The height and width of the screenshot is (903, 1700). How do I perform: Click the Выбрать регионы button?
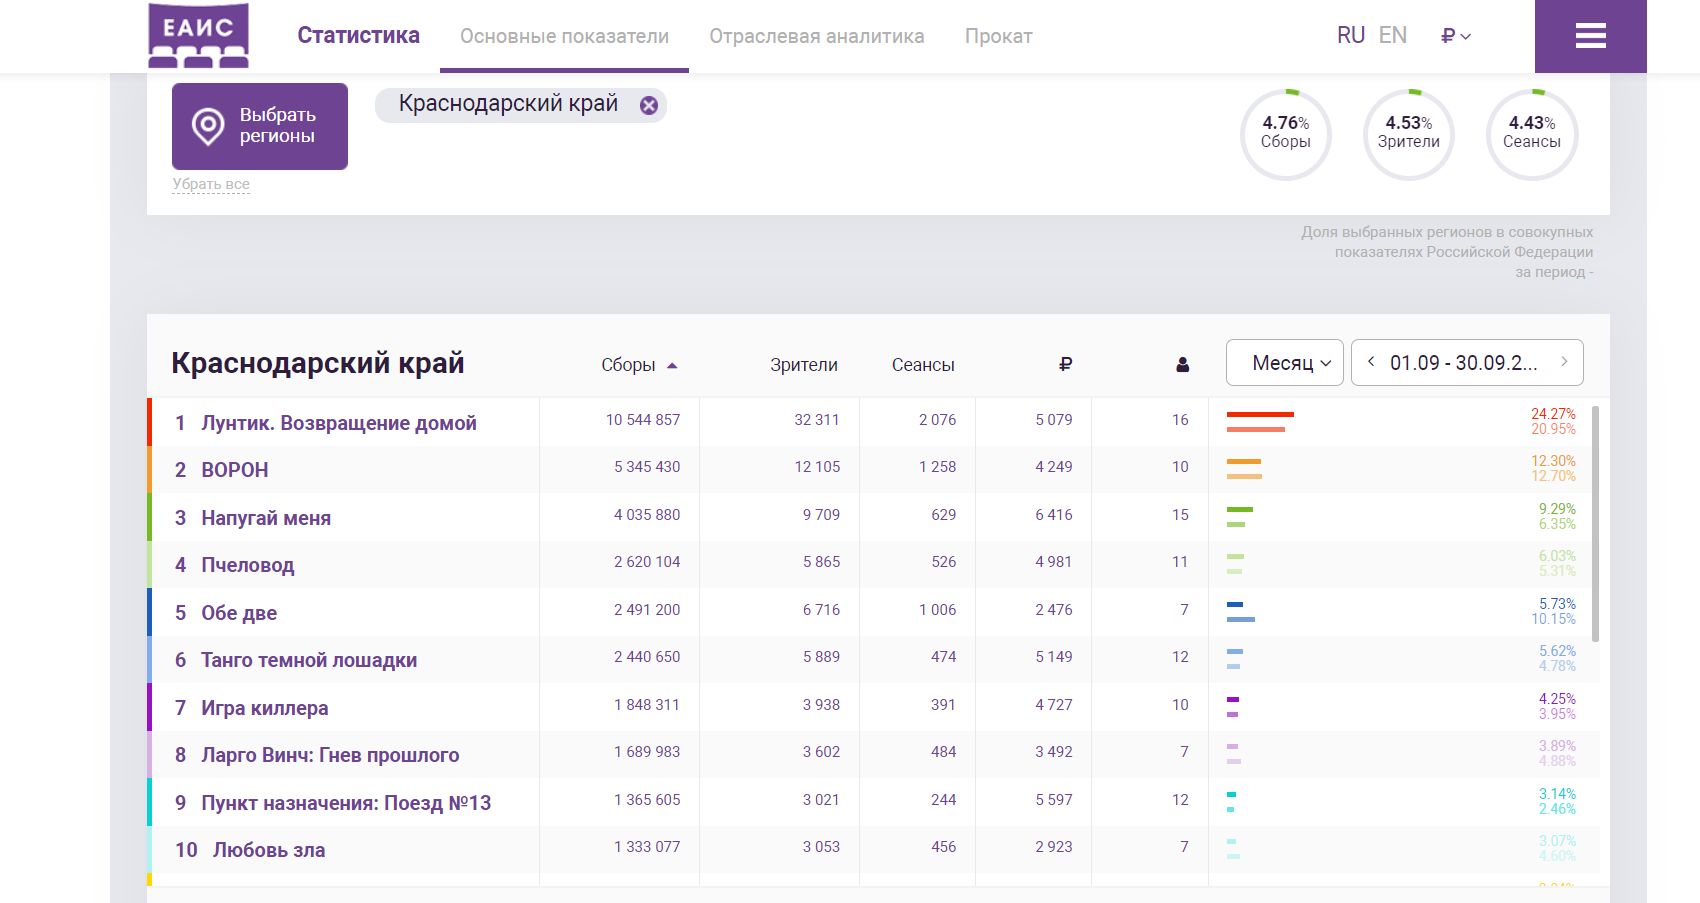click(260, 126)
